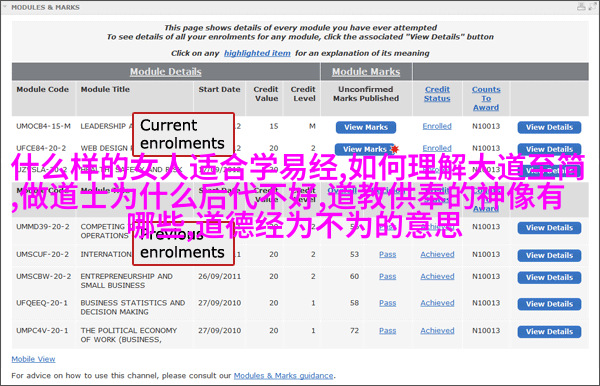This screenshot has height=386, width=600.
Task: Click start date 26/09/2011 for UMSCBW-20-2
Action: pyautogui.click(x=219, y=276)
